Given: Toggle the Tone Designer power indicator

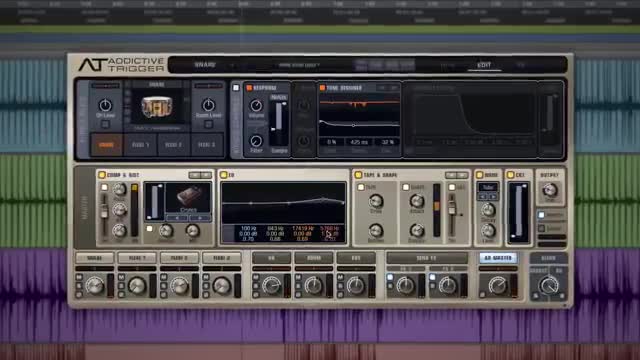Looking at the screenshot, I should 322,88.
